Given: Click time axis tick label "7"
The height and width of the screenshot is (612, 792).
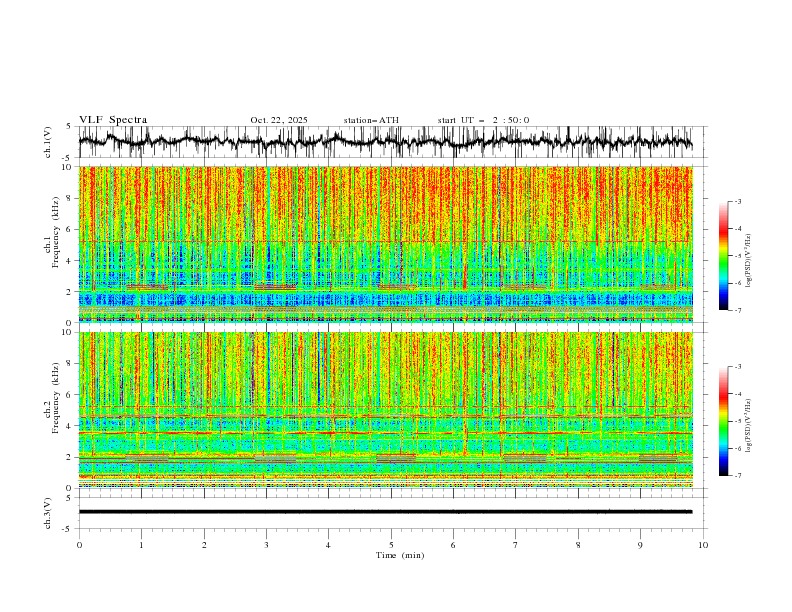Looking at the screenshot, I should point(516,545).
